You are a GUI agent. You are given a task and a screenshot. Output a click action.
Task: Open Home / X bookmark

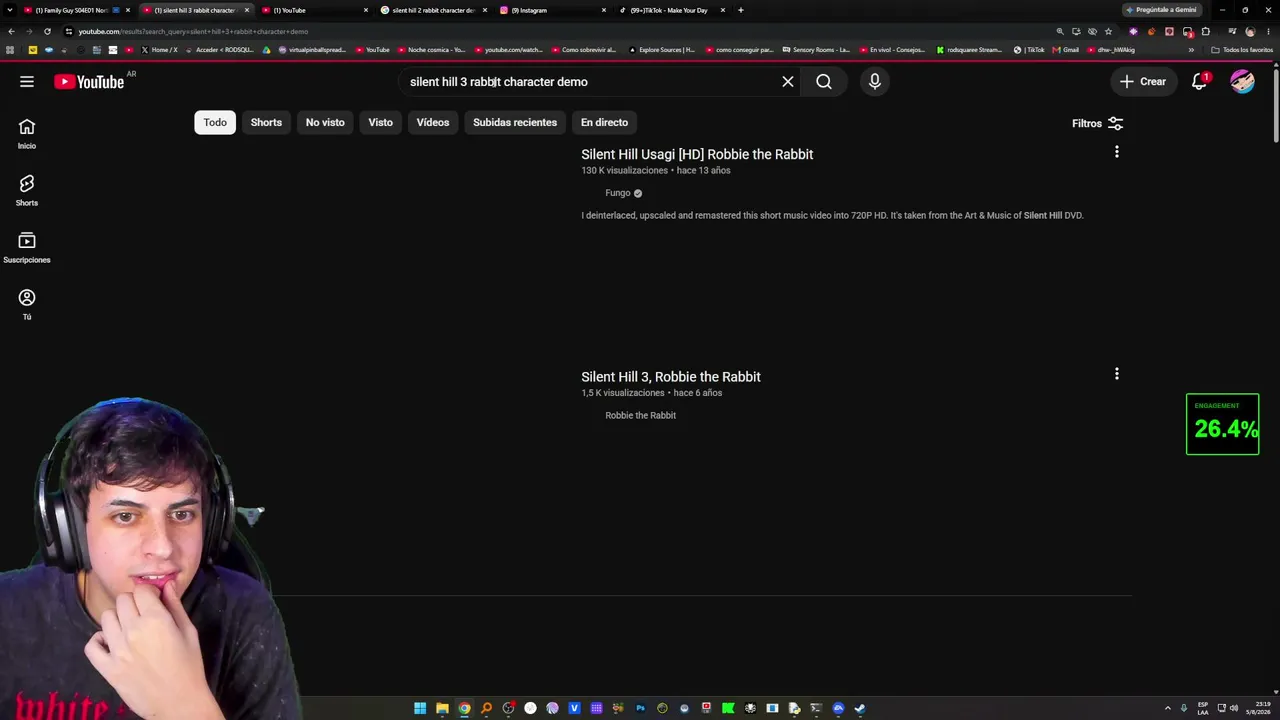coord(159,50)
